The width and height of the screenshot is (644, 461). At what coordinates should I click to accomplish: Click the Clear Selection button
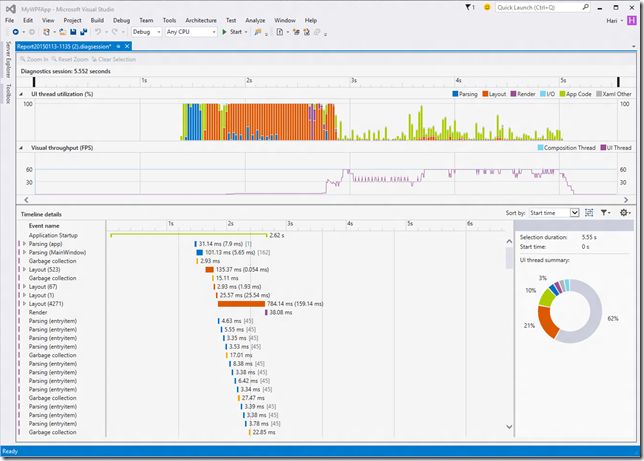point(113,59)
